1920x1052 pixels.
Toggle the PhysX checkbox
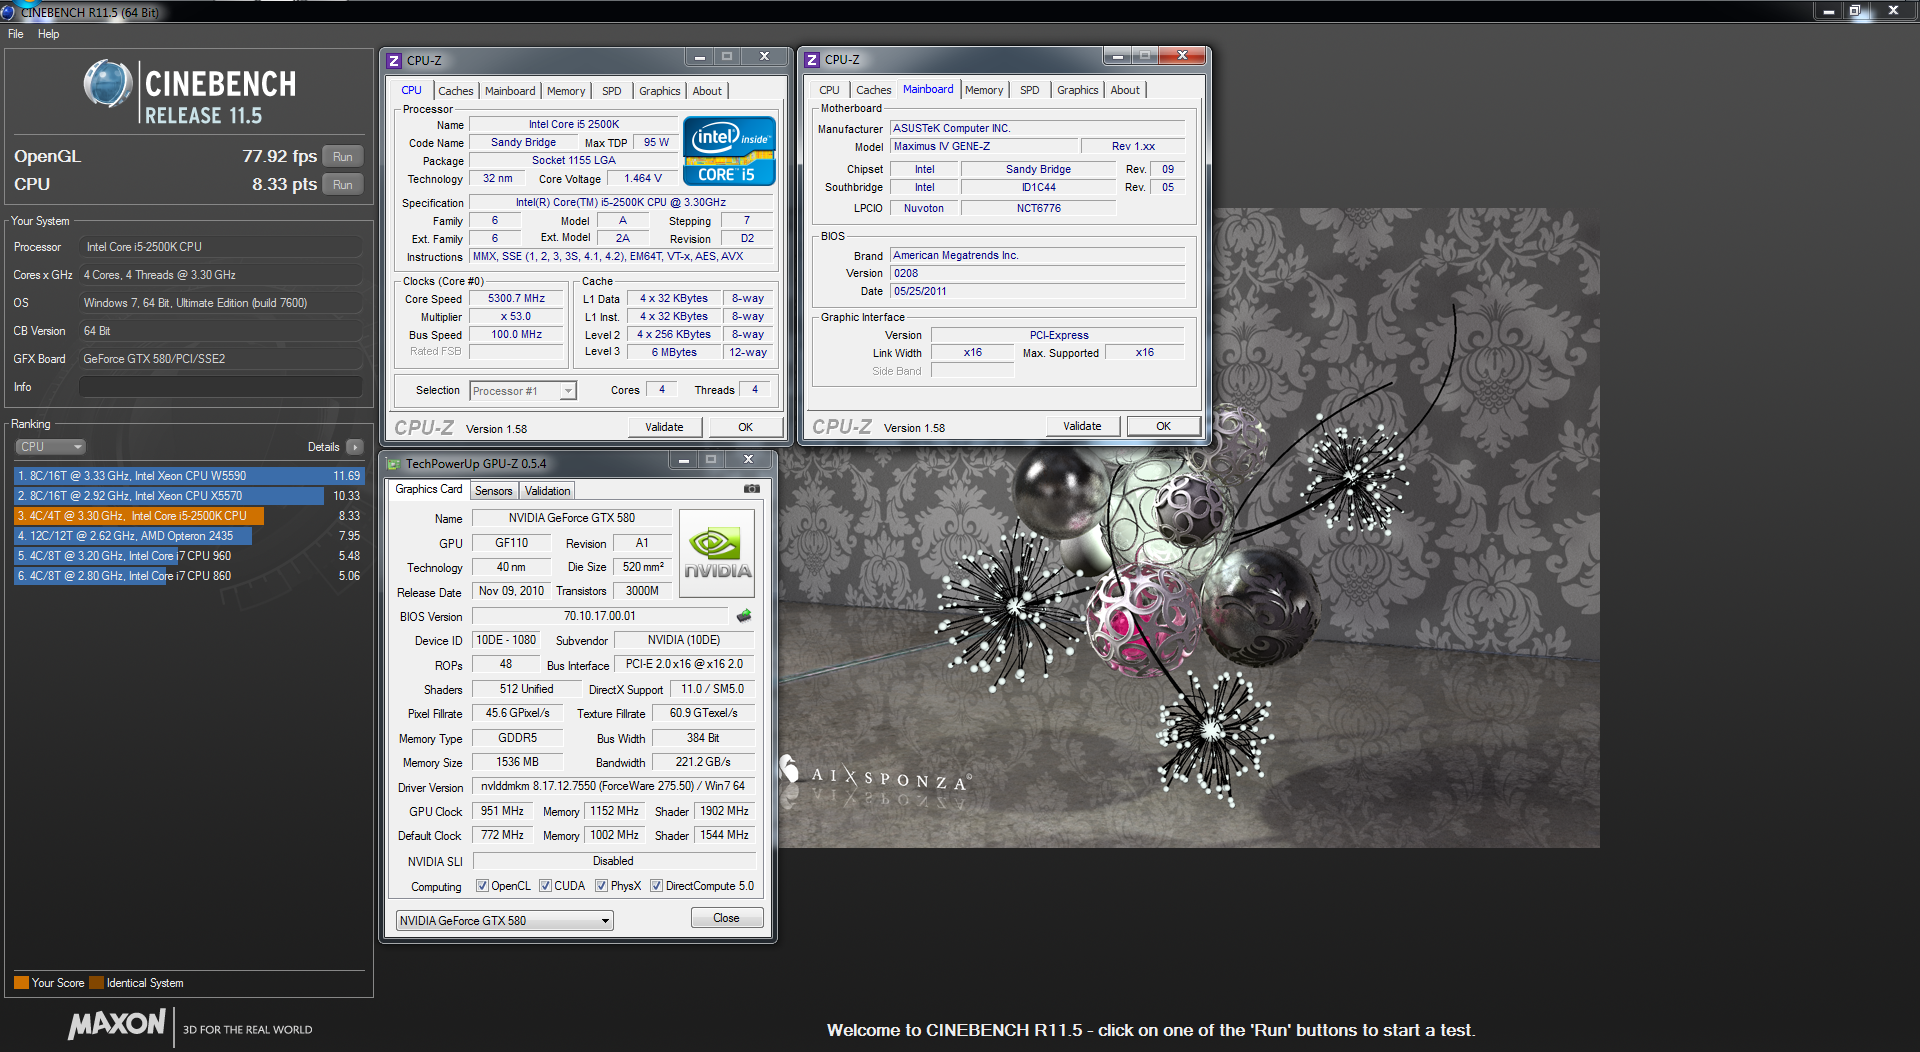point(601,886)
